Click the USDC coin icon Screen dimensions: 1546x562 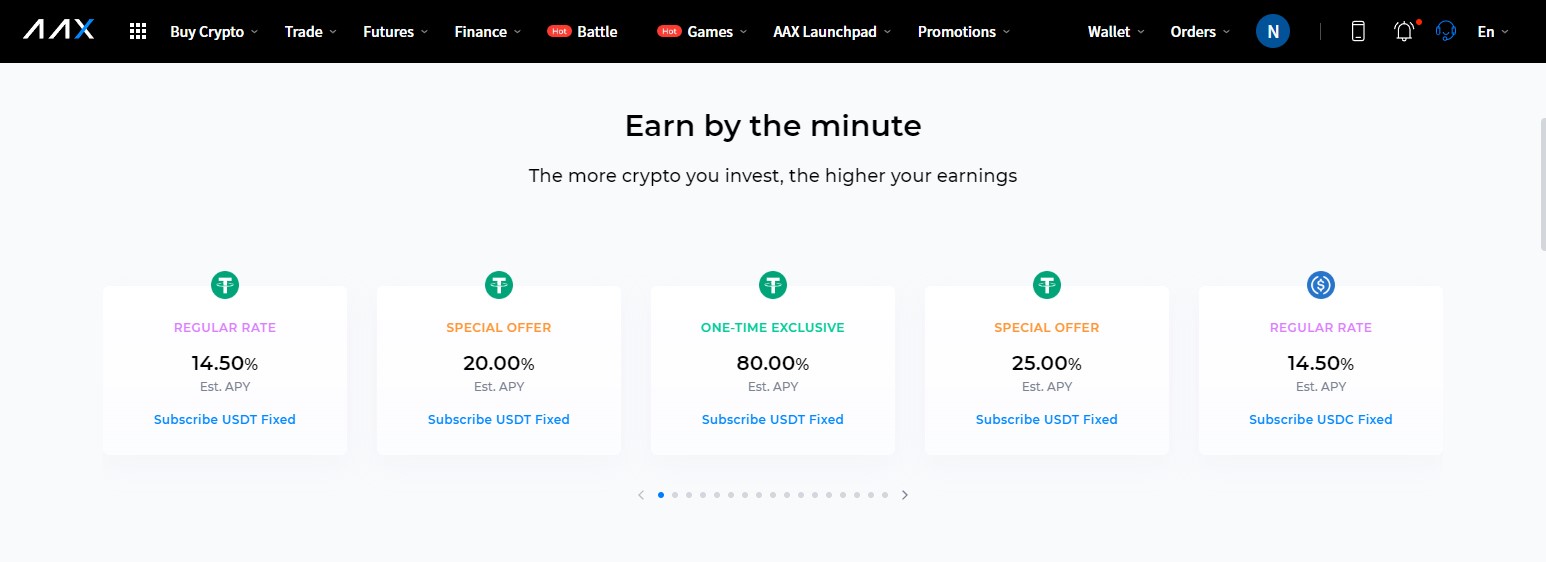(1321, 285)
